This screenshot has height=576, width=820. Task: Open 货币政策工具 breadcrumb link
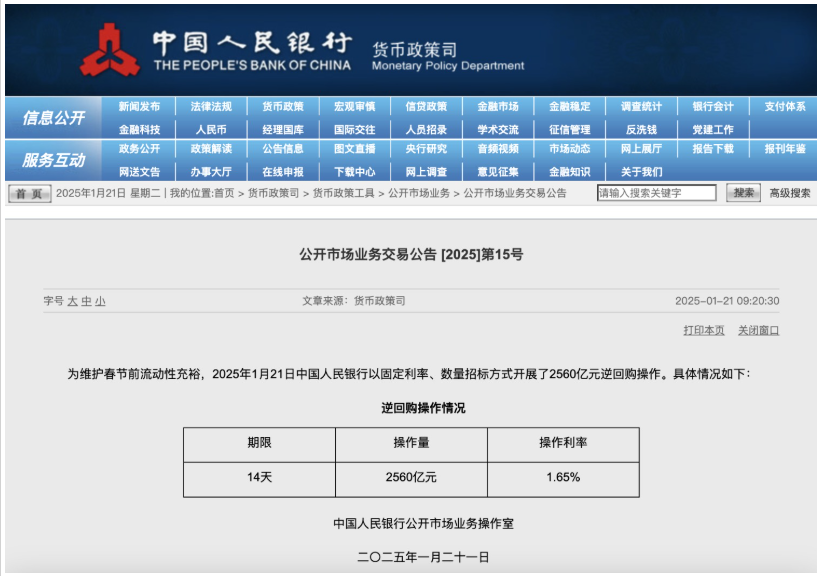pos(343,193)
